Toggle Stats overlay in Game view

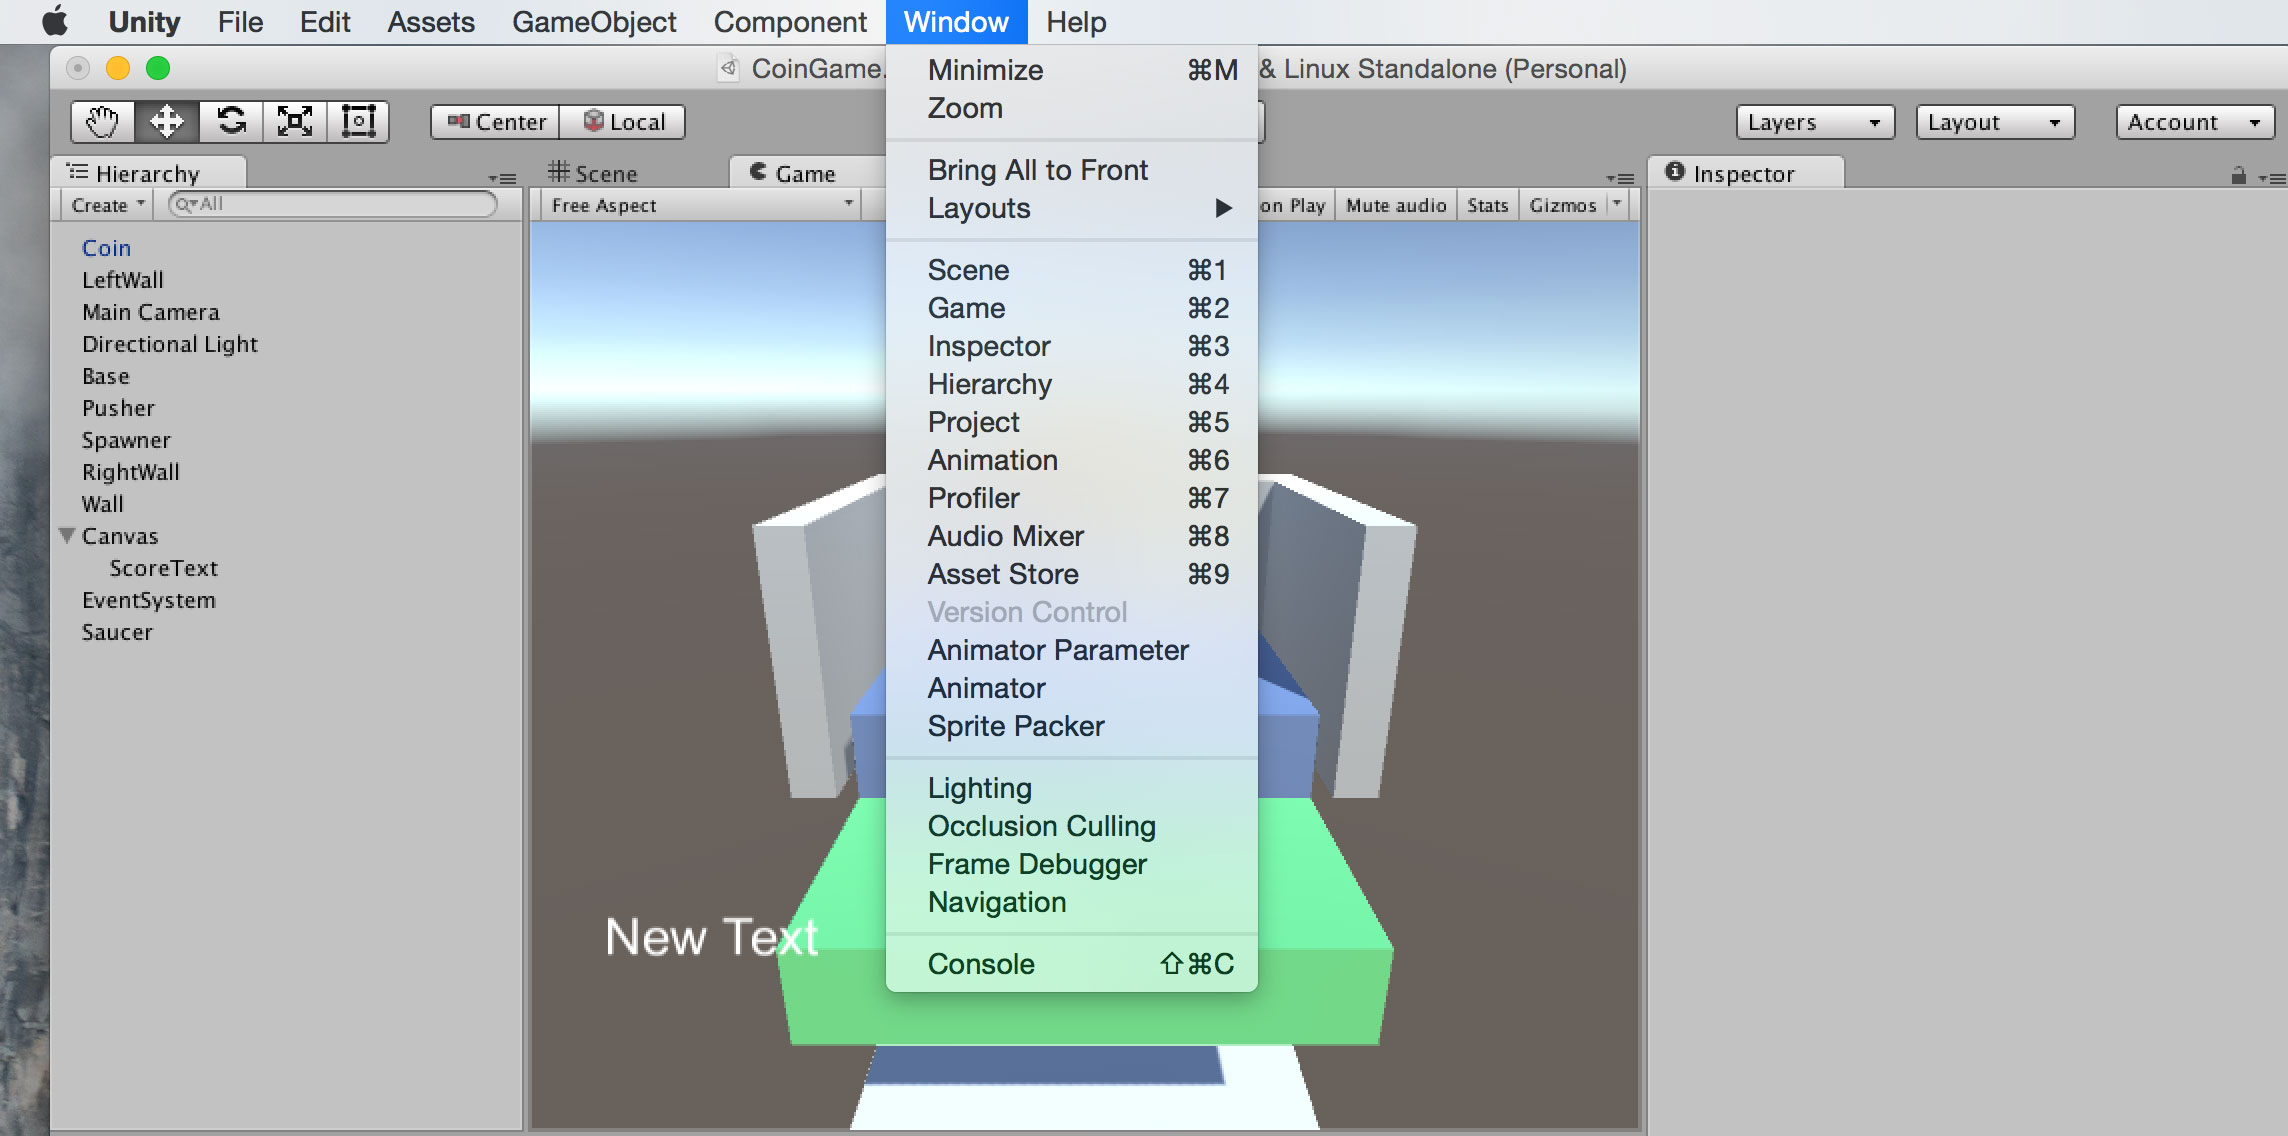(1487, 205)
